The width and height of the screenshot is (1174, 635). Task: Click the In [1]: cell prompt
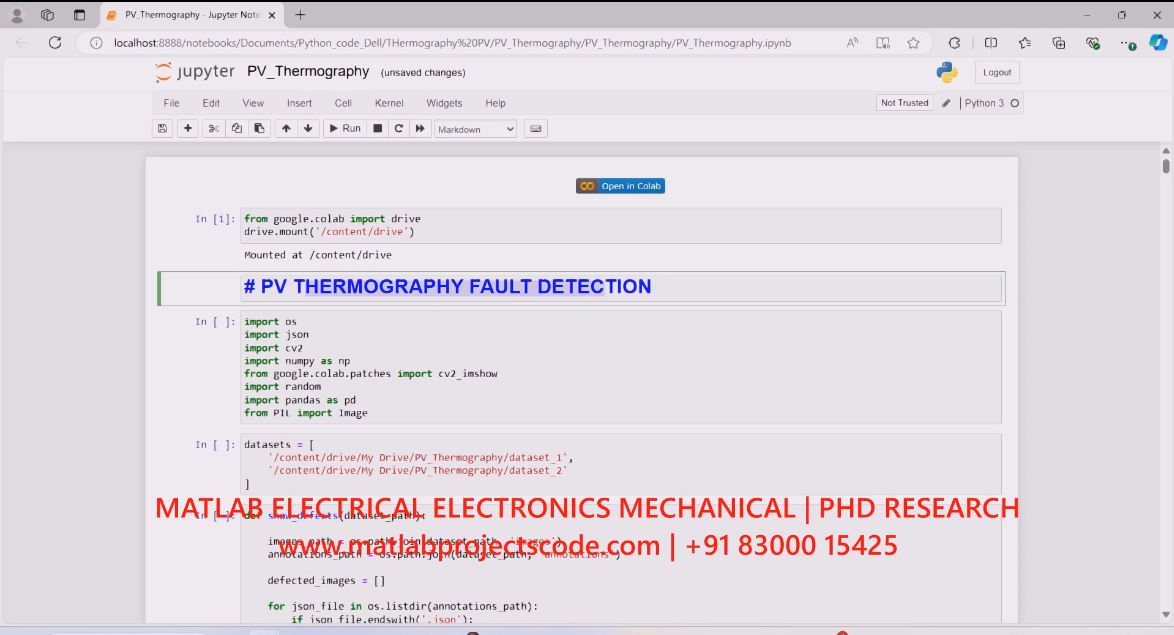pos(215,219)
